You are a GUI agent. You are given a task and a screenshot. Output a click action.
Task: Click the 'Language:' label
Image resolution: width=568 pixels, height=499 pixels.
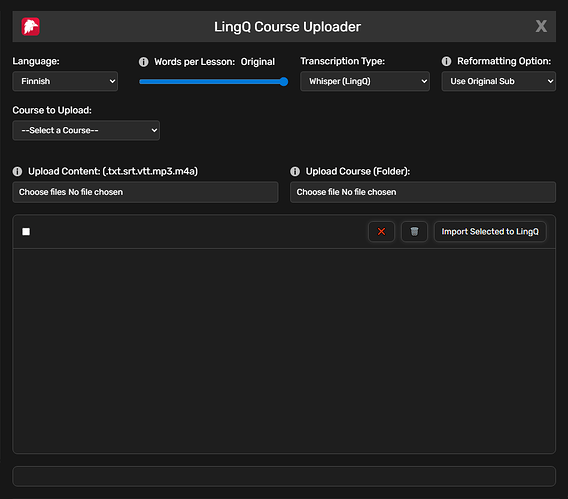(x=36, y=61)
